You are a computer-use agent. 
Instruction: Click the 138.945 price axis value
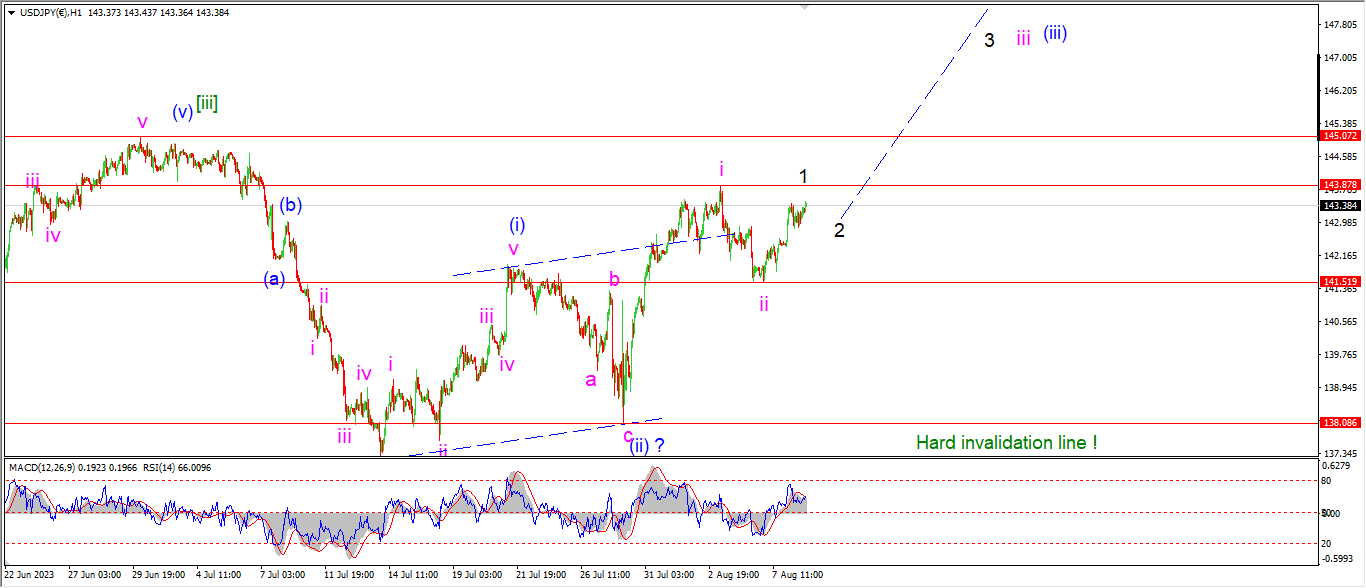1339,387
